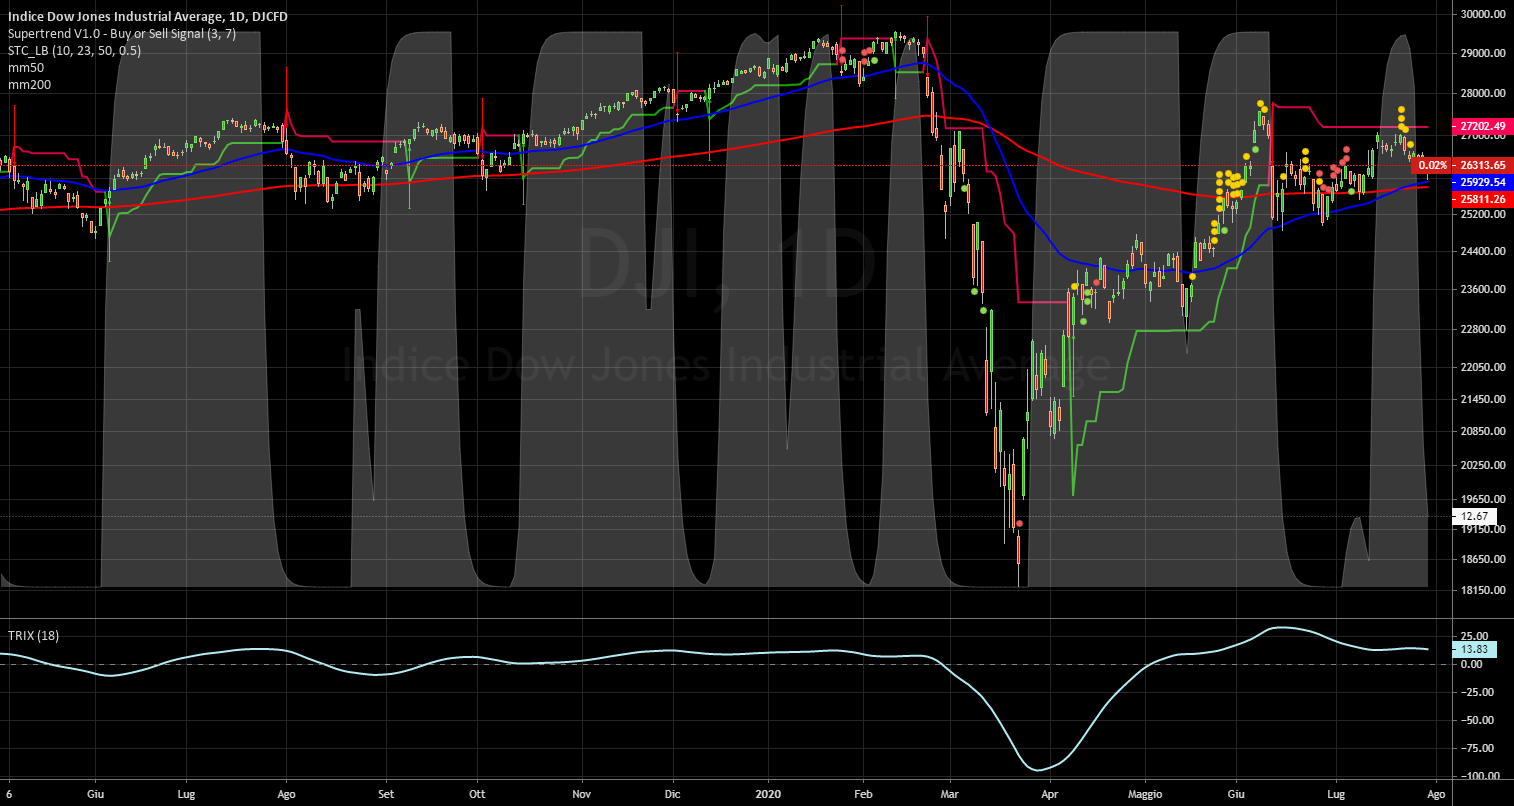The image size is (1514, 806).
Task: Click the 0.02% change label
Action: coord(1433,165)
